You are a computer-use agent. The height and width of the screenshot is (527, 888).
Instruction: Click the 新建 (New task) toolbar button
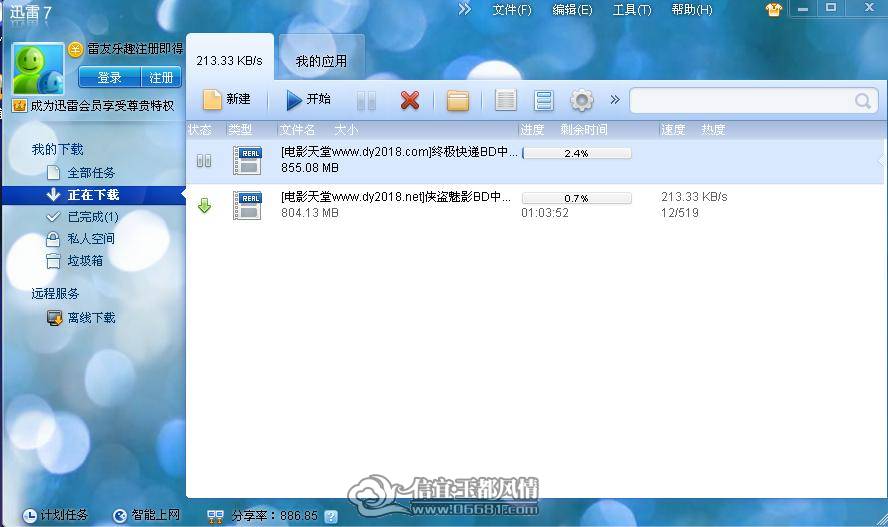tap(227, 100)
